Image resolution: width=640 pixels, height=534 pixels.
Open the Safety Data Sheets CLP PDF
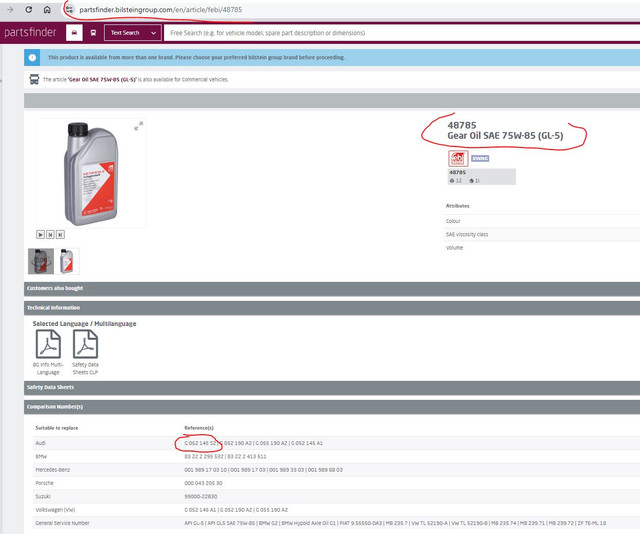tap(85, 352)
